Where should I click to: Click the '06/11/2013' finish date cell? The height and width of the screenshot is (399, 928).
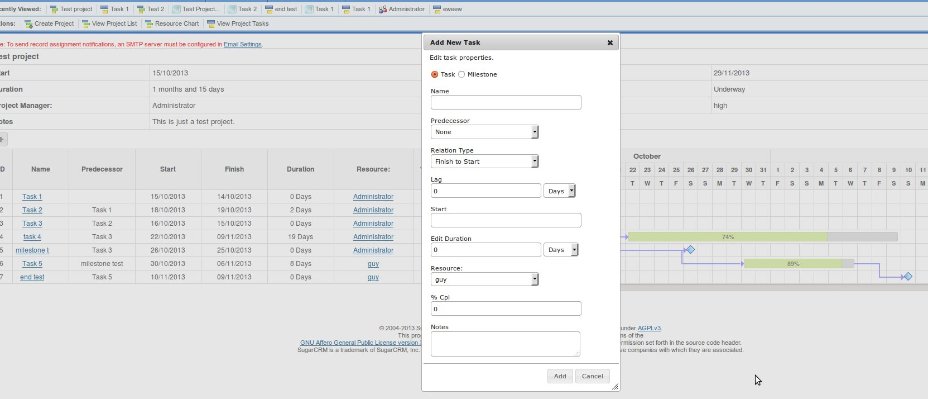tap(234, 264)
